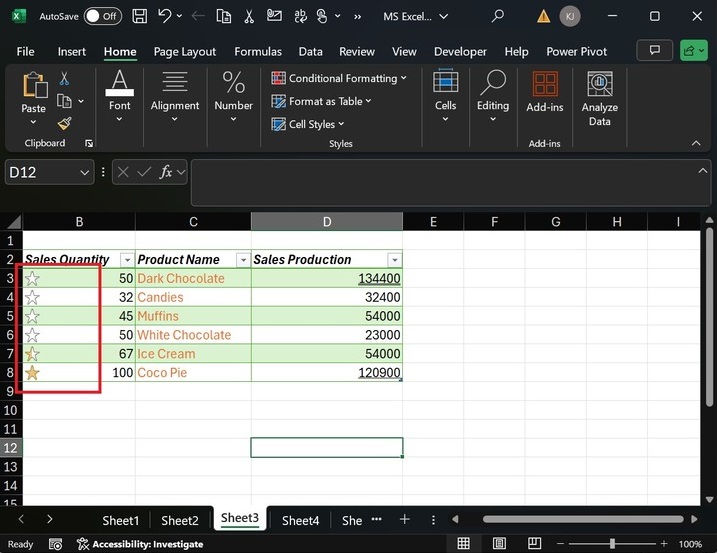This screenshot has width=717, height=553.
Task: Click the Insert Function fx icon
Action: tap(167, 172)
